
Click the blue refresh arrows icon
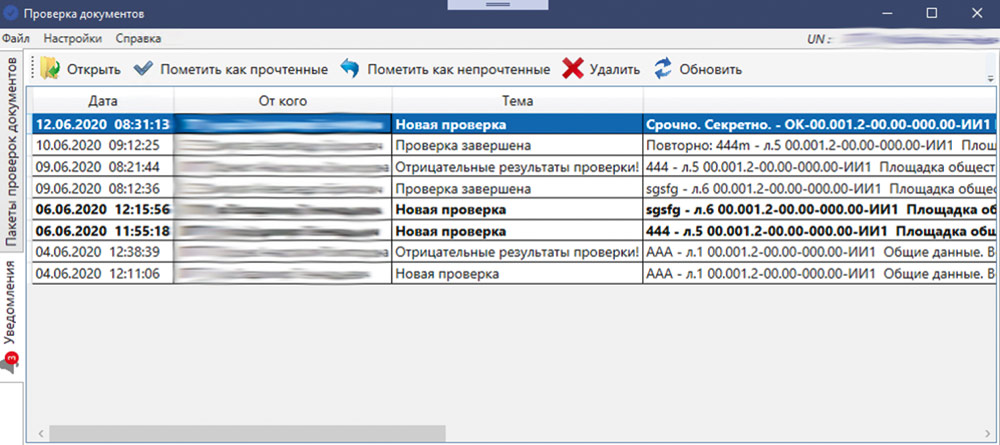tap(662, 69)
